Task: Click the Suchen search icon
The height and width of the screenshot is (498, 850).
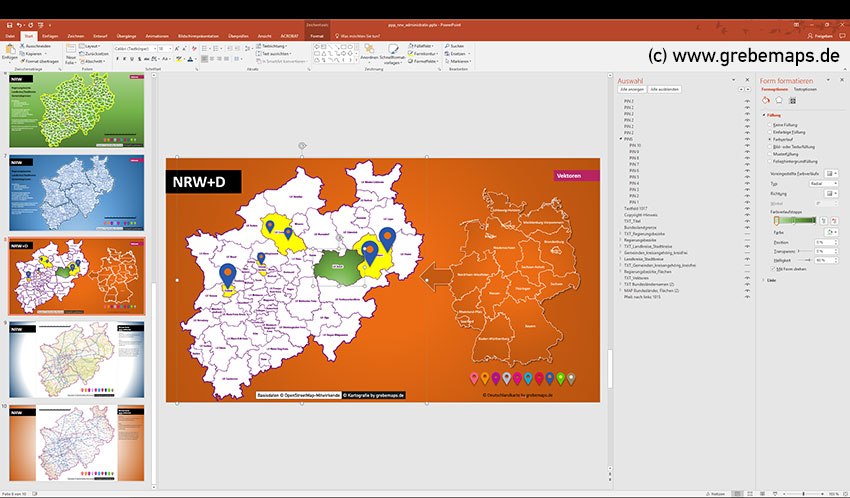Action: coord(445,46)
